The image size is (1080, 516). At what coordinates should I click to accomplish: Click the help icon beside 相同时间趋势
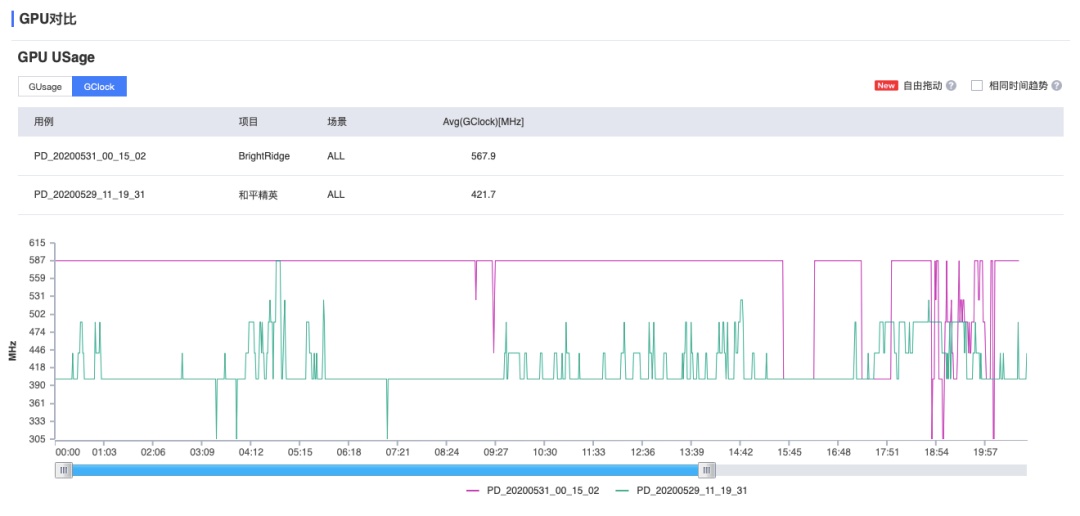(1057, 86)
